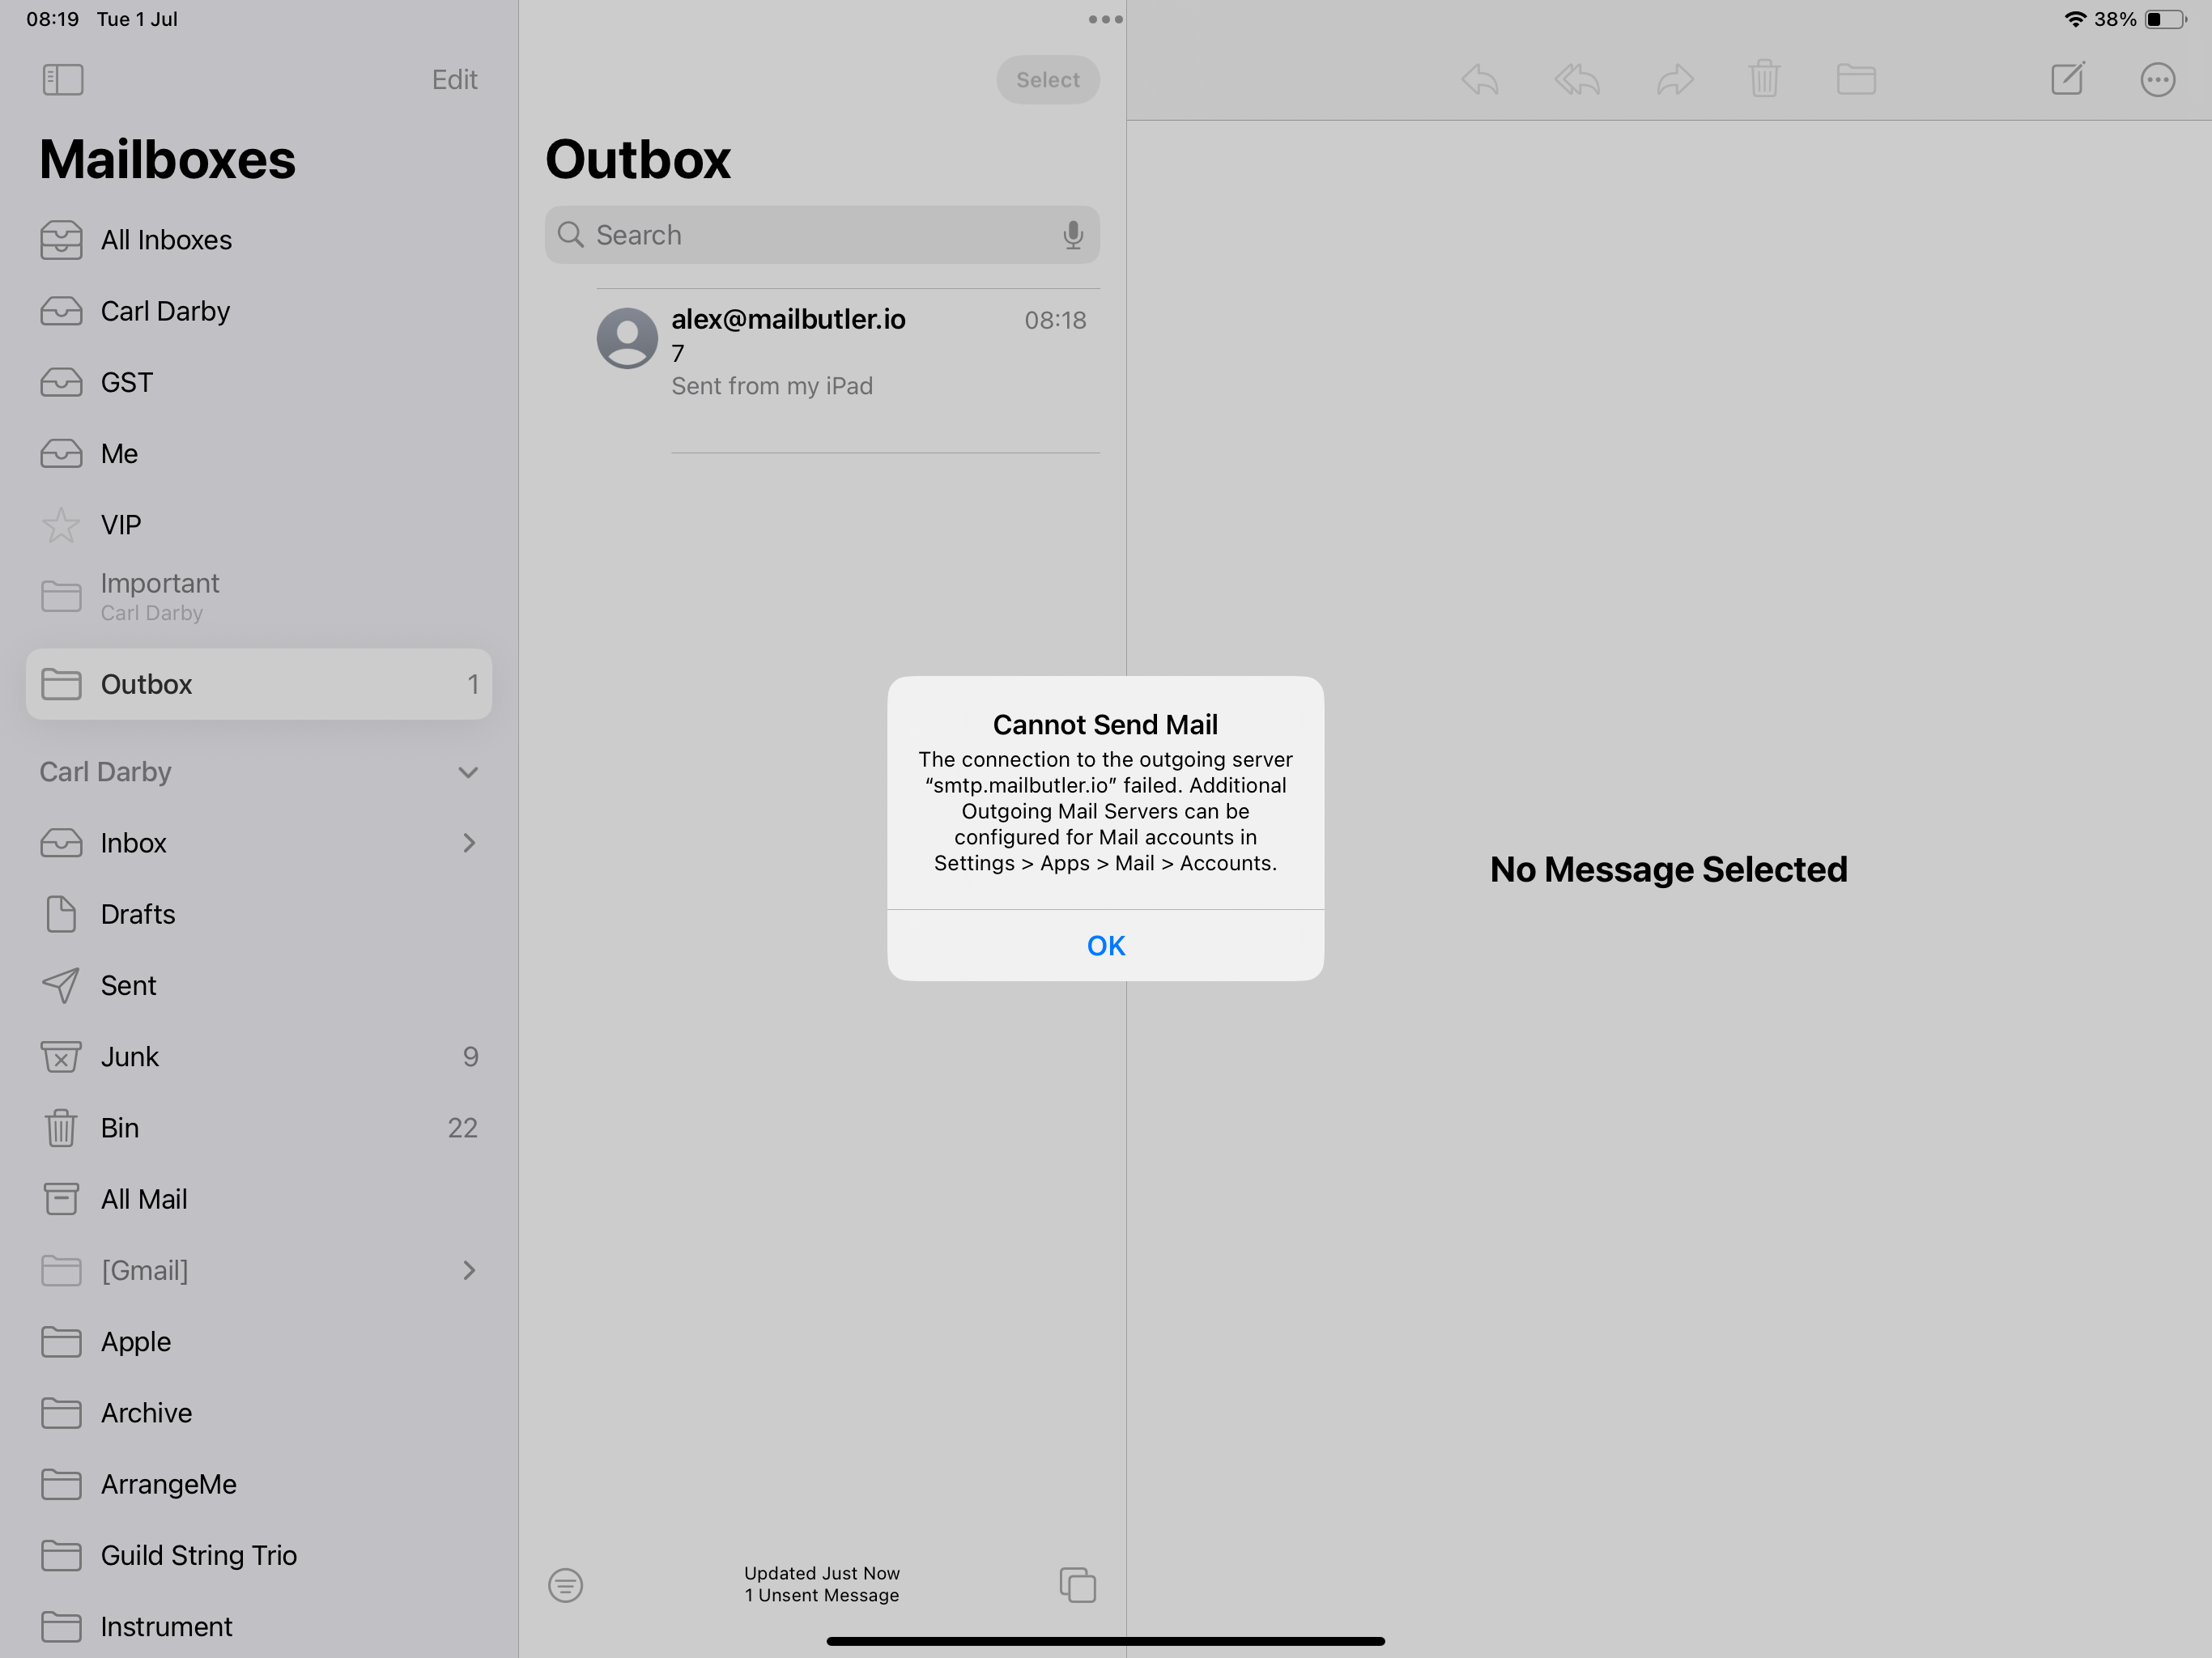Open the Drafts folder
The image size is (2212, 1658).
point(259,914)
